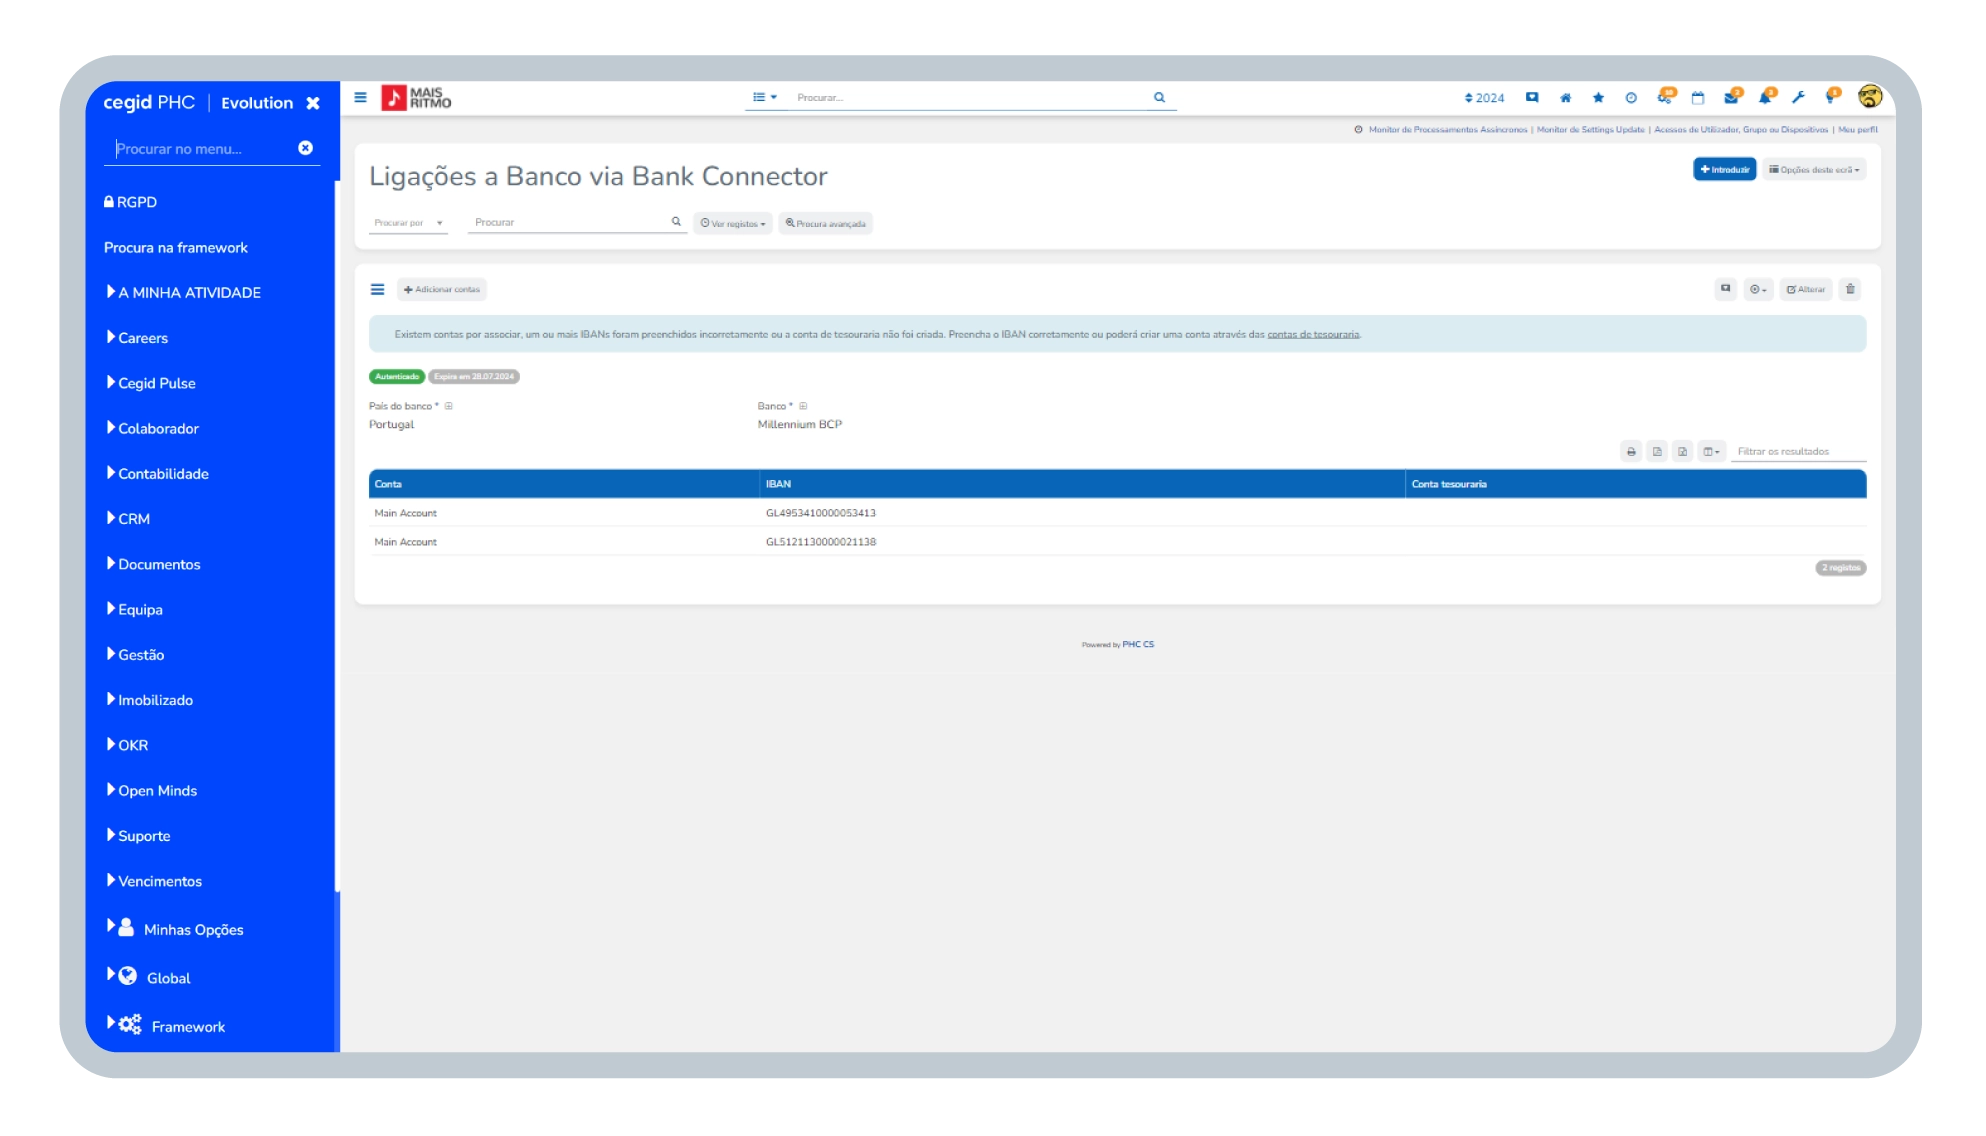
Task: Open the chat message icon in the top bar
Action: tap(1532, 98)
